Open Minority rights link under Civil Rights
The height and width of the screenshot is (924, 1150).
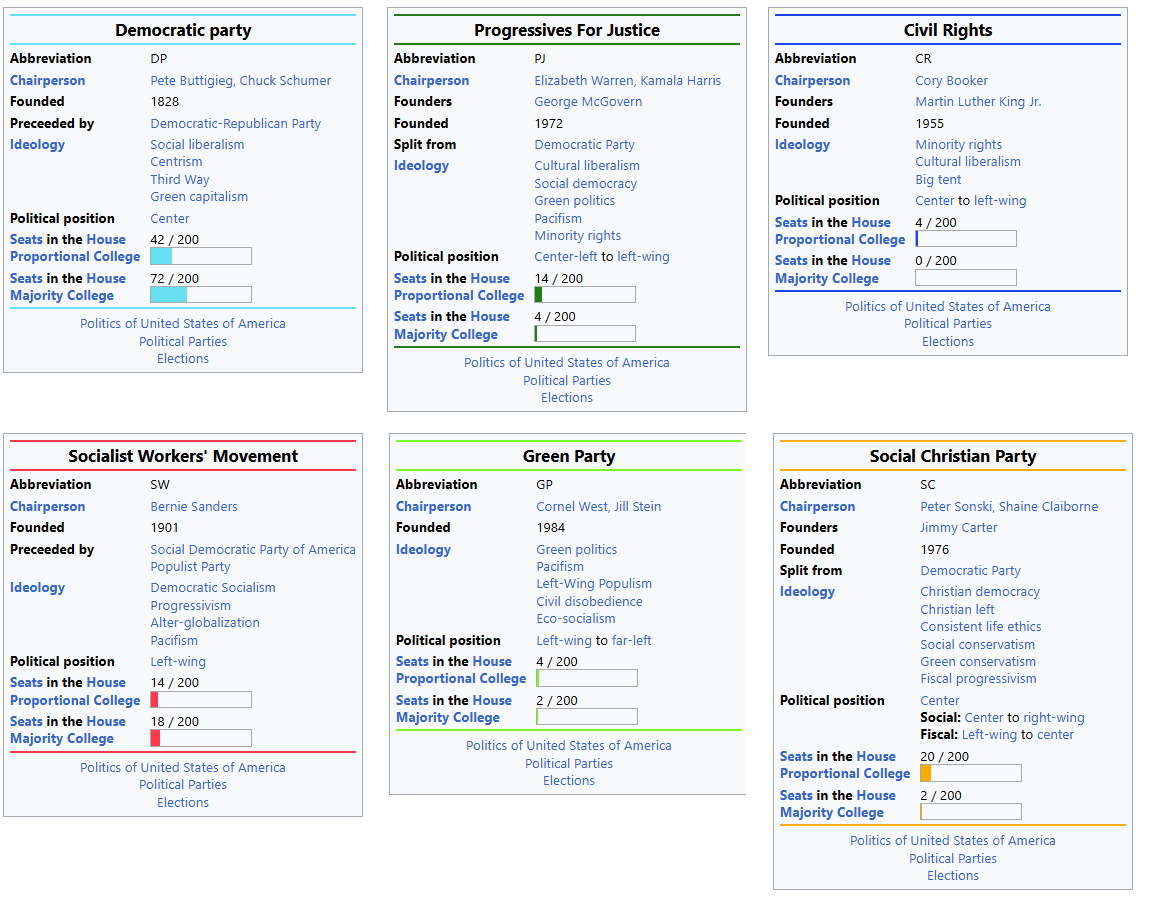tap(959, 145)
